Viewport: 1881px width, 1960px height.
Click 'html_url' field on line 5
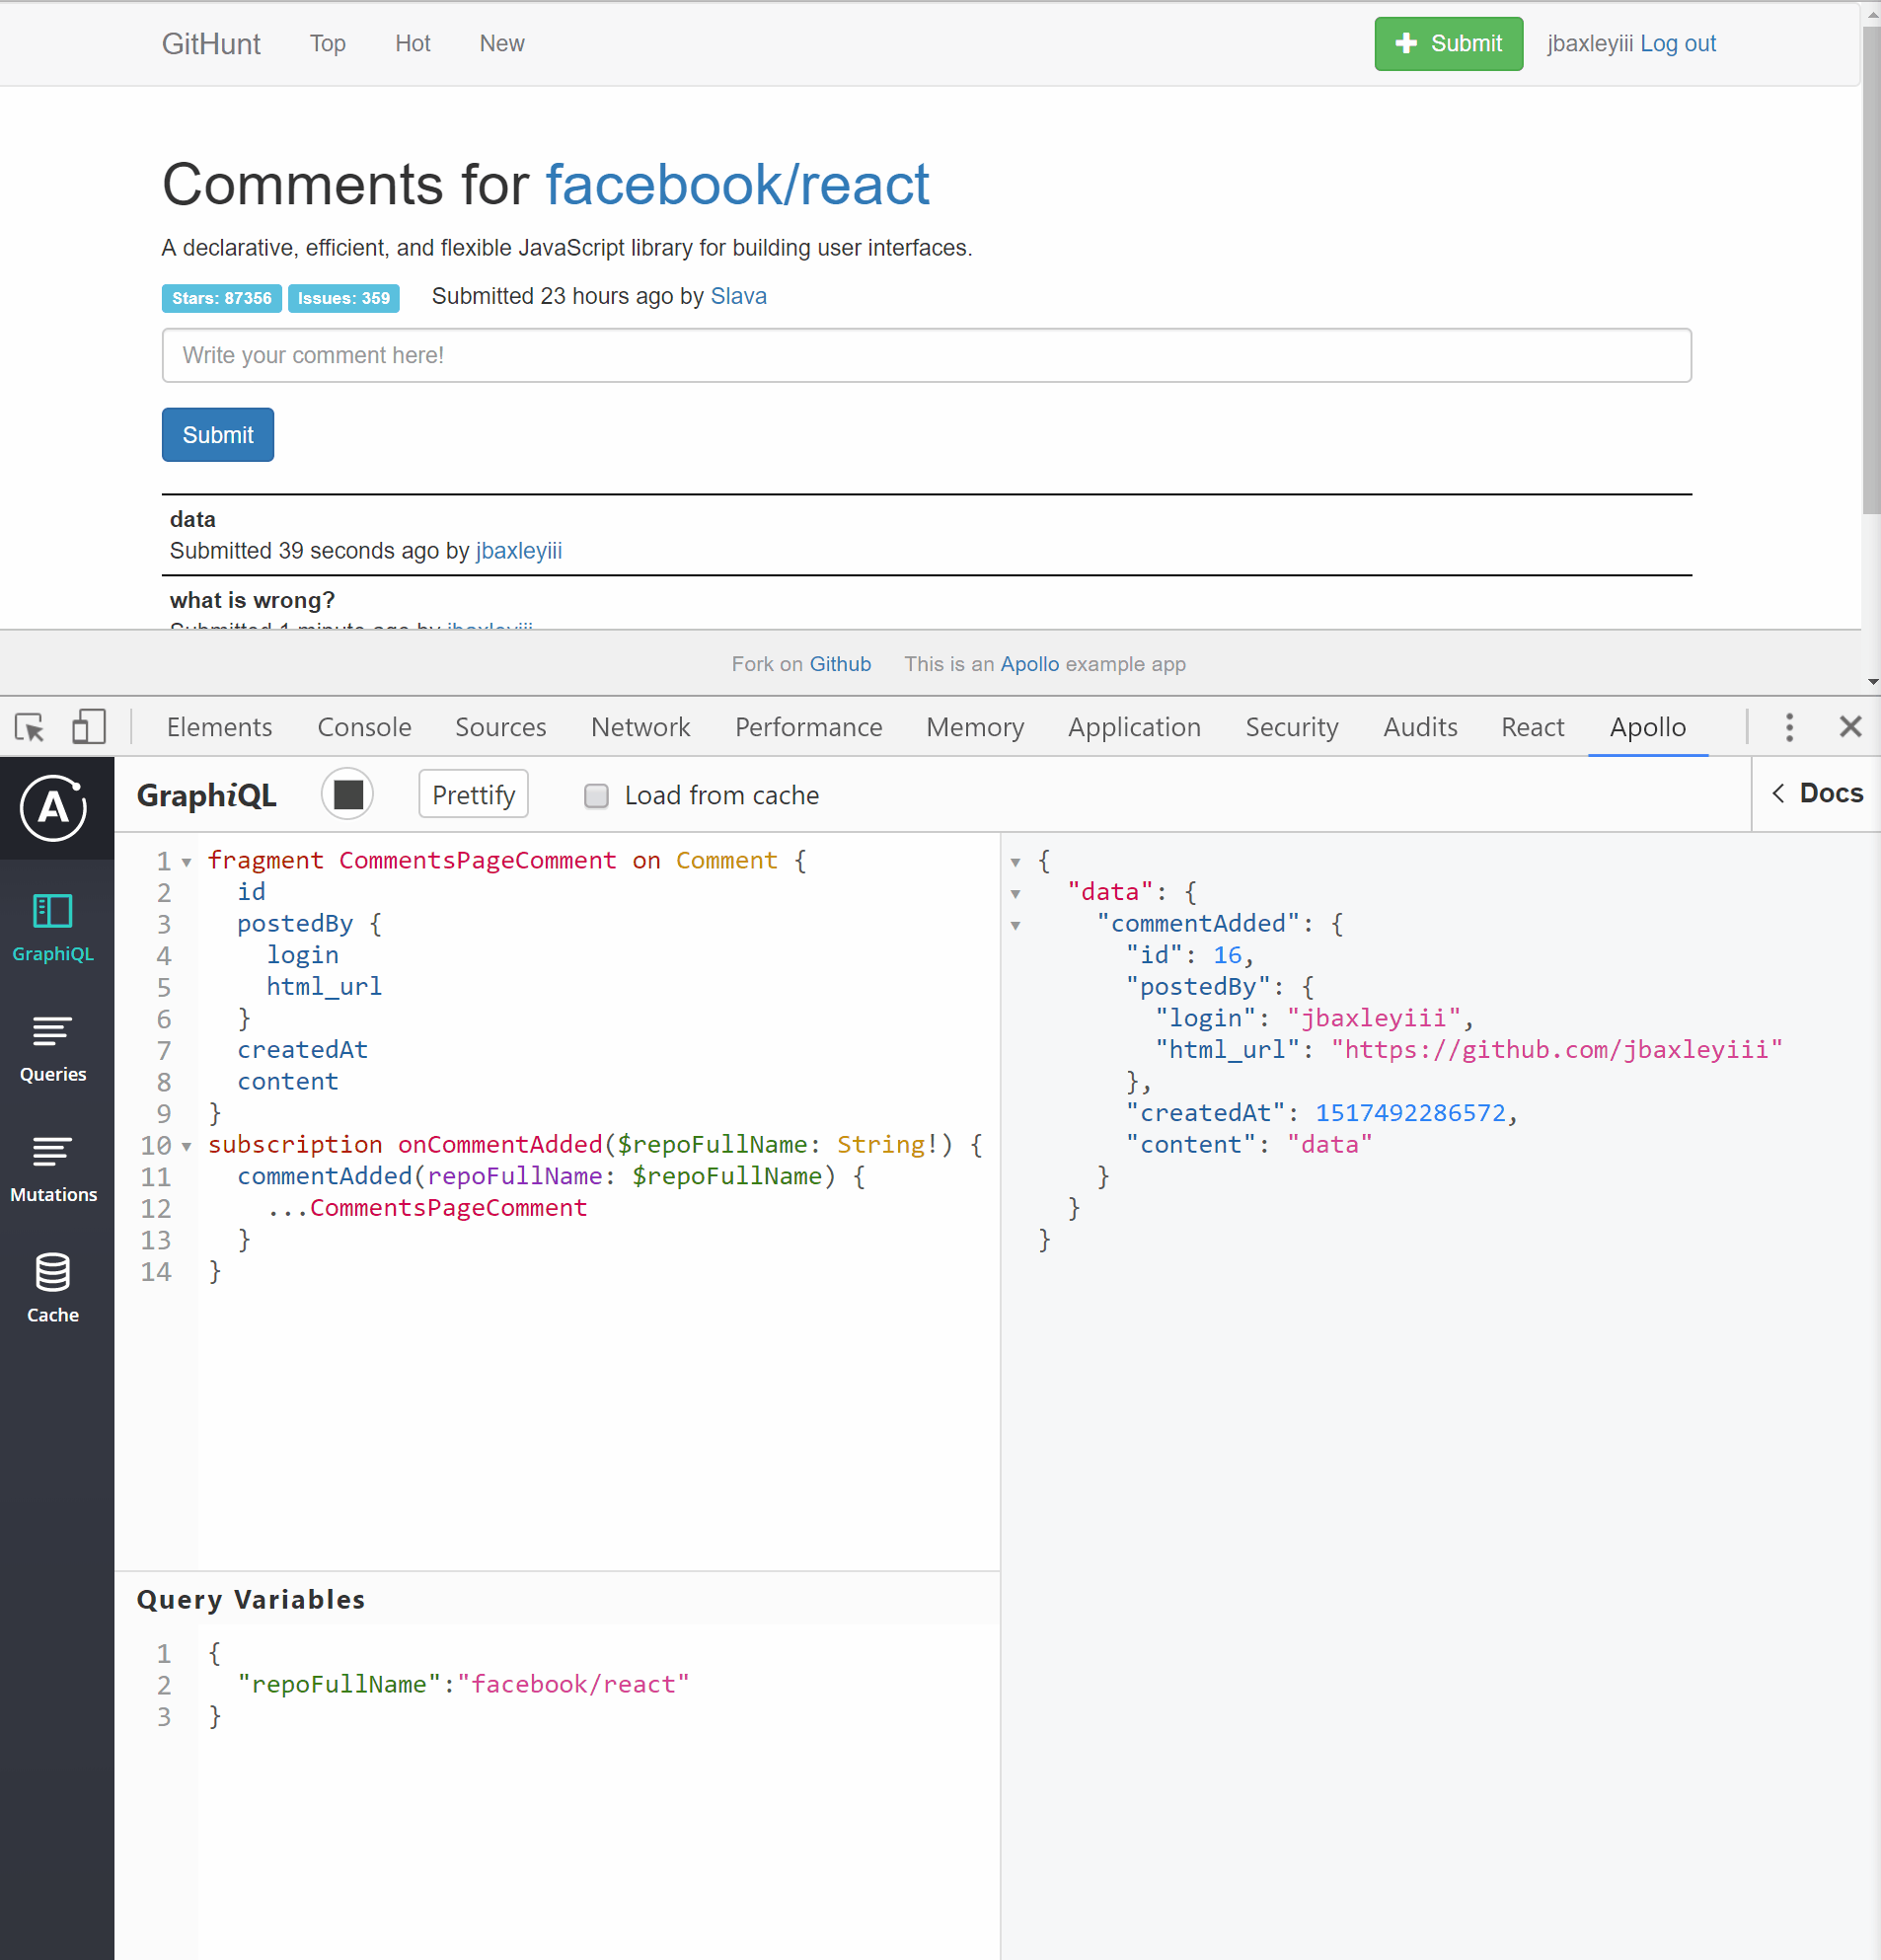coord(324,987)
